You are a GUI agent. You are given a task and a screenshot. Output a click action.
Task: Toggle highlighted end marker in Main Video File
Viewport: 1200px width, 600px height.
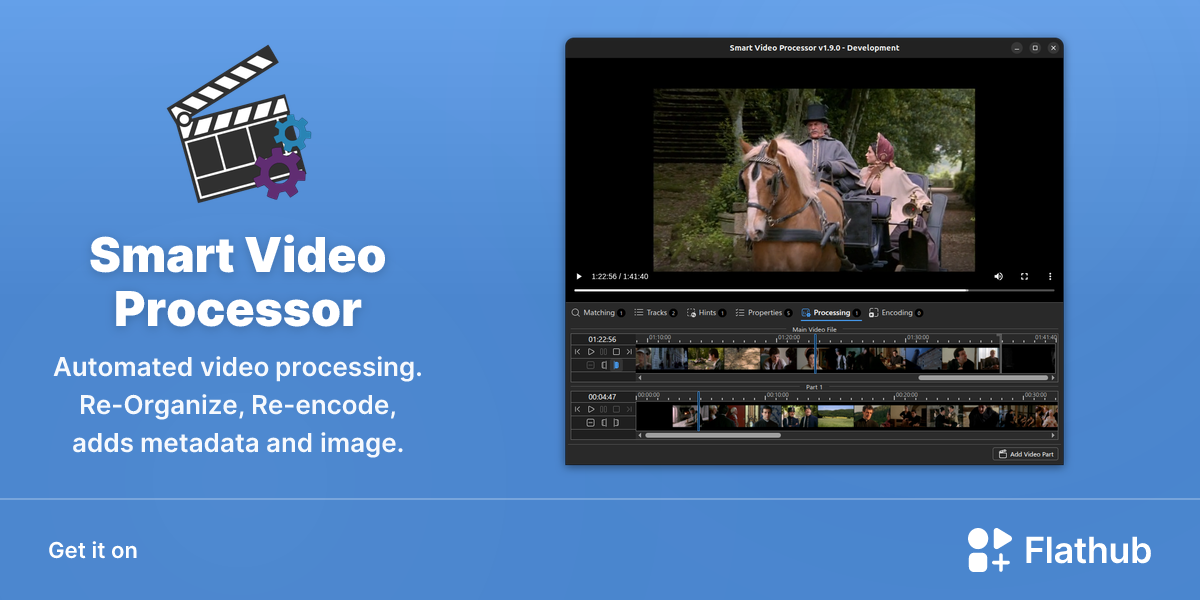616,365
